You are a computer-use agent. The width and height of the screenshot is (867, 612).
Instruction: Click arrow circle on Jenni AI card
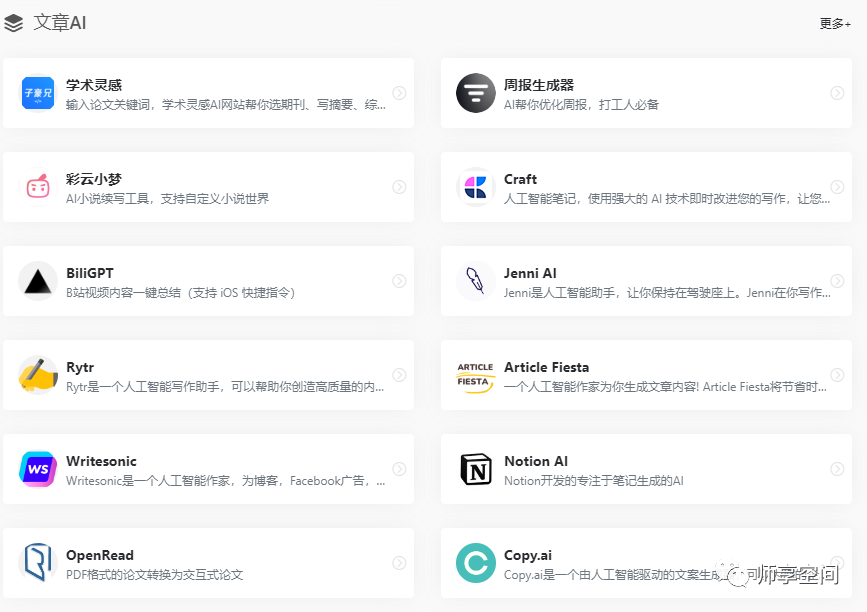tap(837, 281)
